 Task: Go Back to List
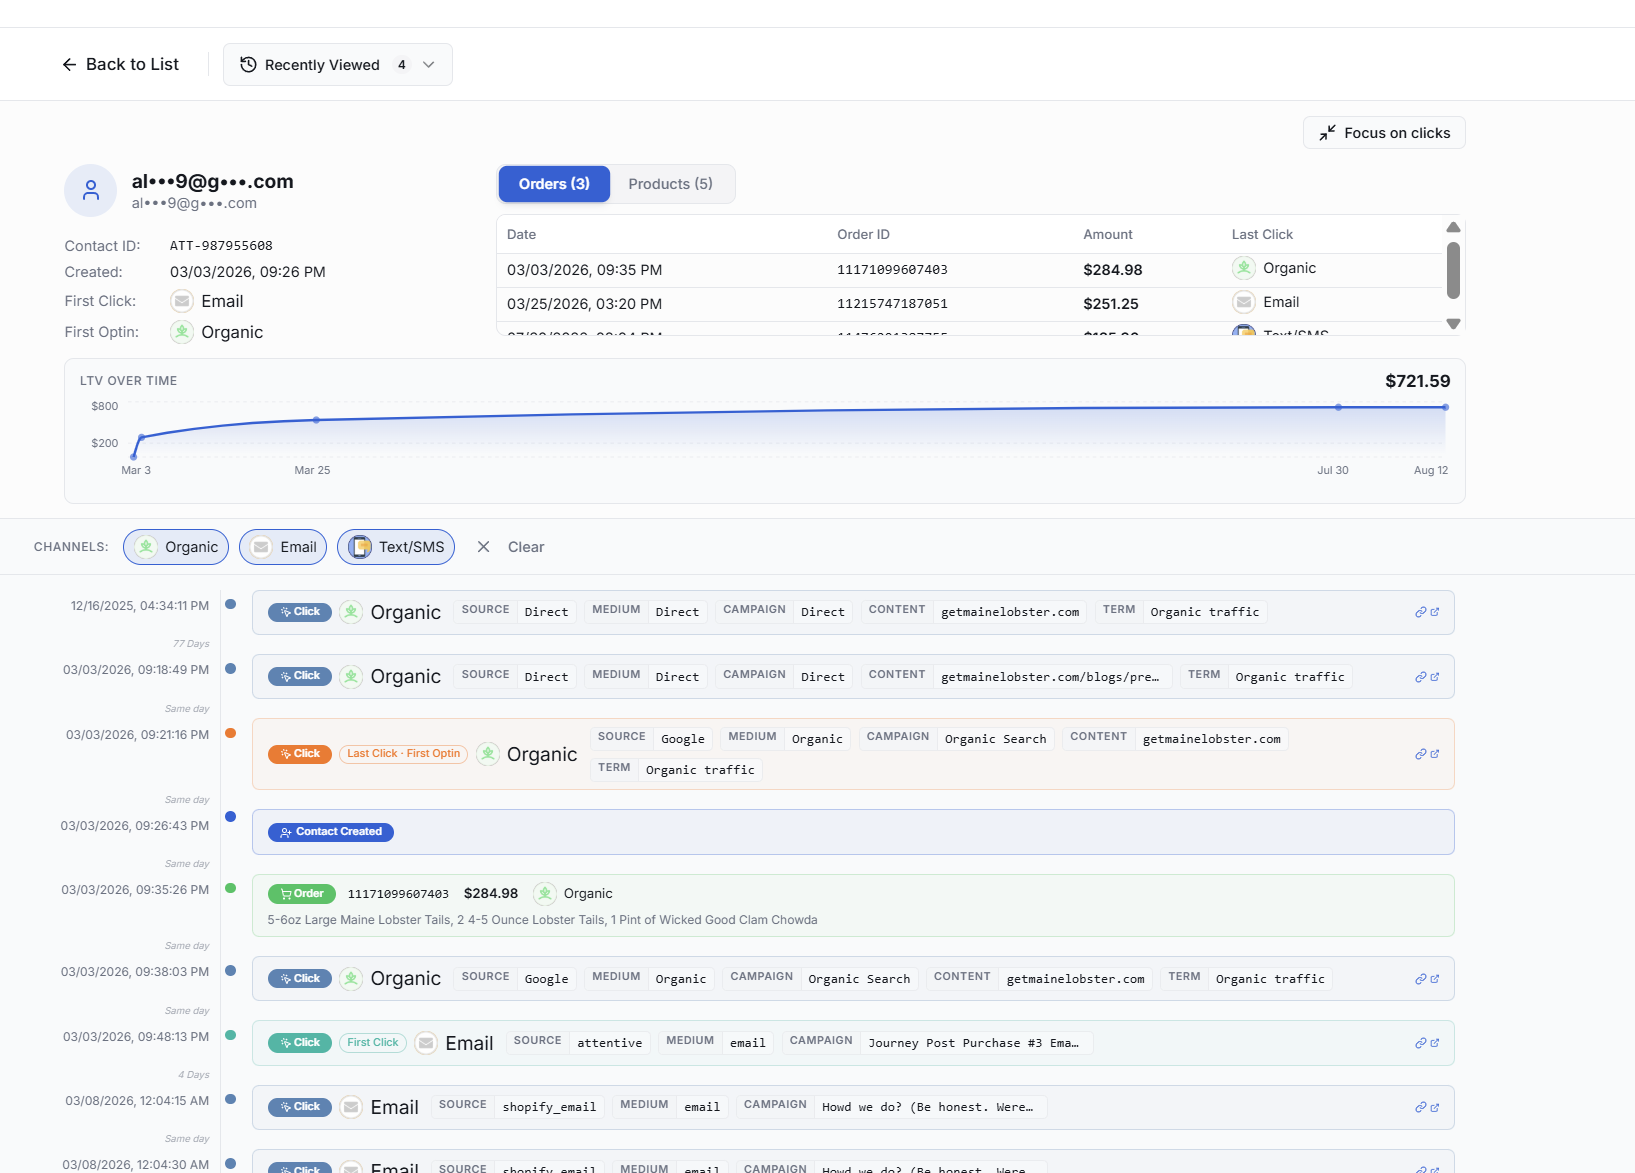121,64
